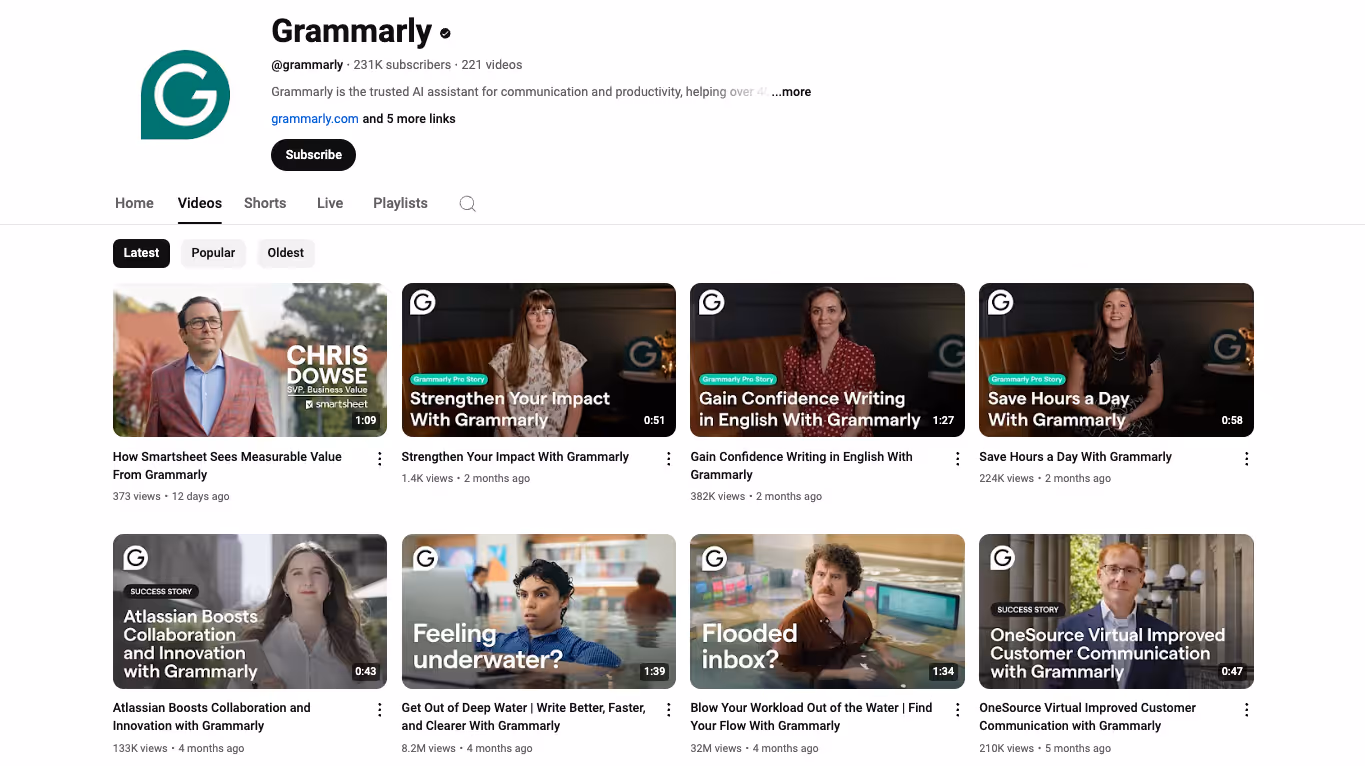The image size is (1365, 766).
Task: Play the Feeling underwater? thumbnail
Action: pyautogui.click(x=539, y=611)
